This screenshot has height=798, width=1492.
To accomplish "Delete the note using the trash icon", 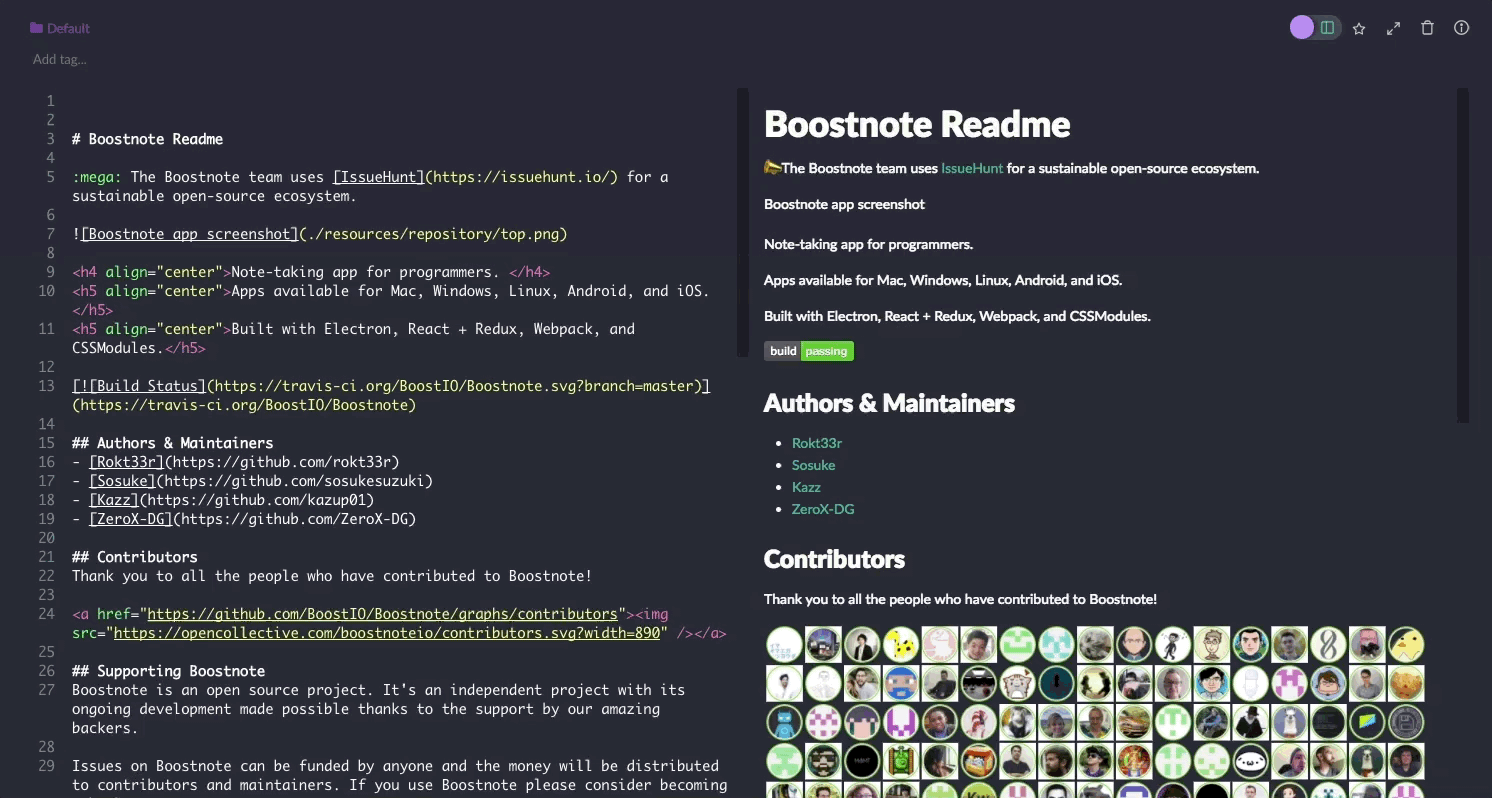I will [1427, 28].
